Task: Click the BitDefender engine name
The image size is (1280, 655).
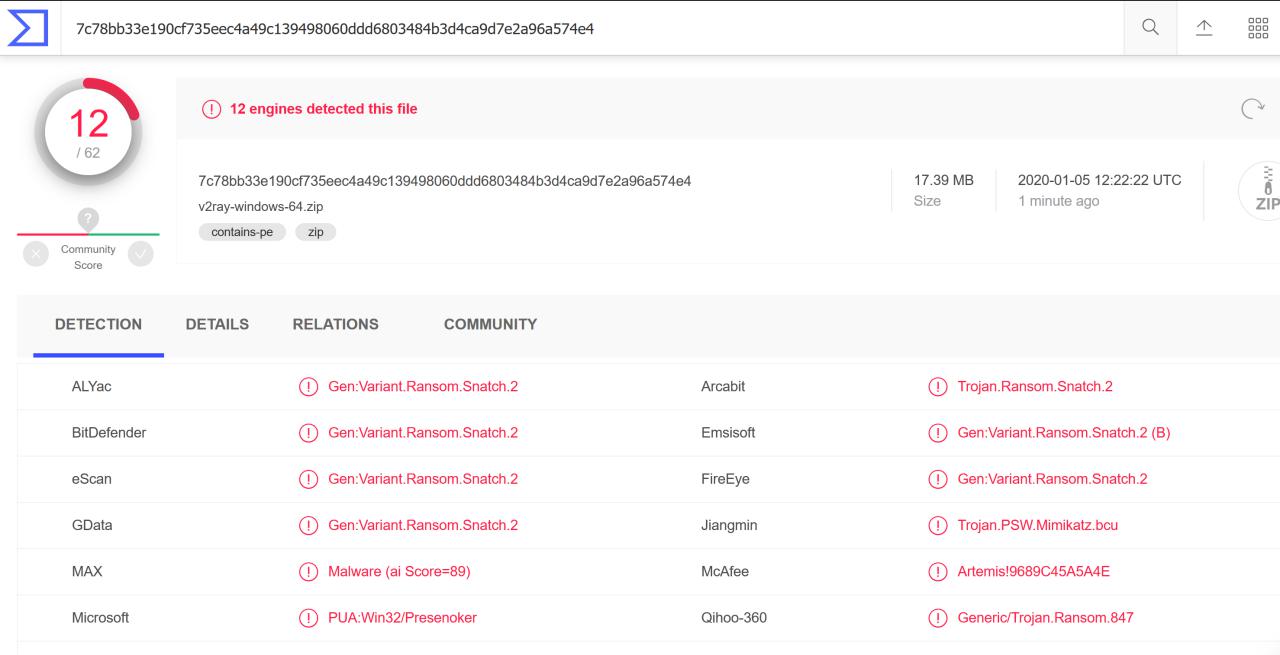Action: coord(109,433)
